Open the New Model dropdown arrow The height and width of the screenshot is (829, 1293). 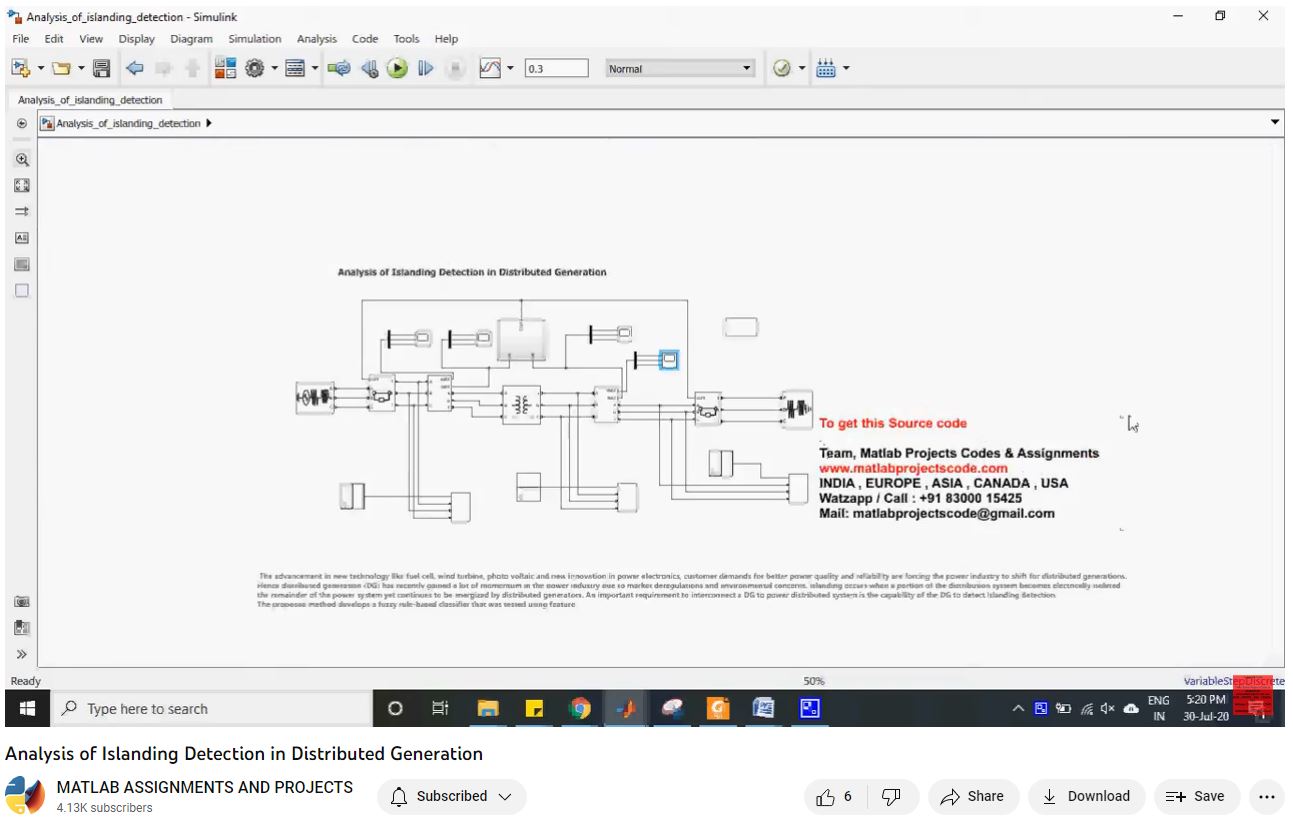pos(41,68)
